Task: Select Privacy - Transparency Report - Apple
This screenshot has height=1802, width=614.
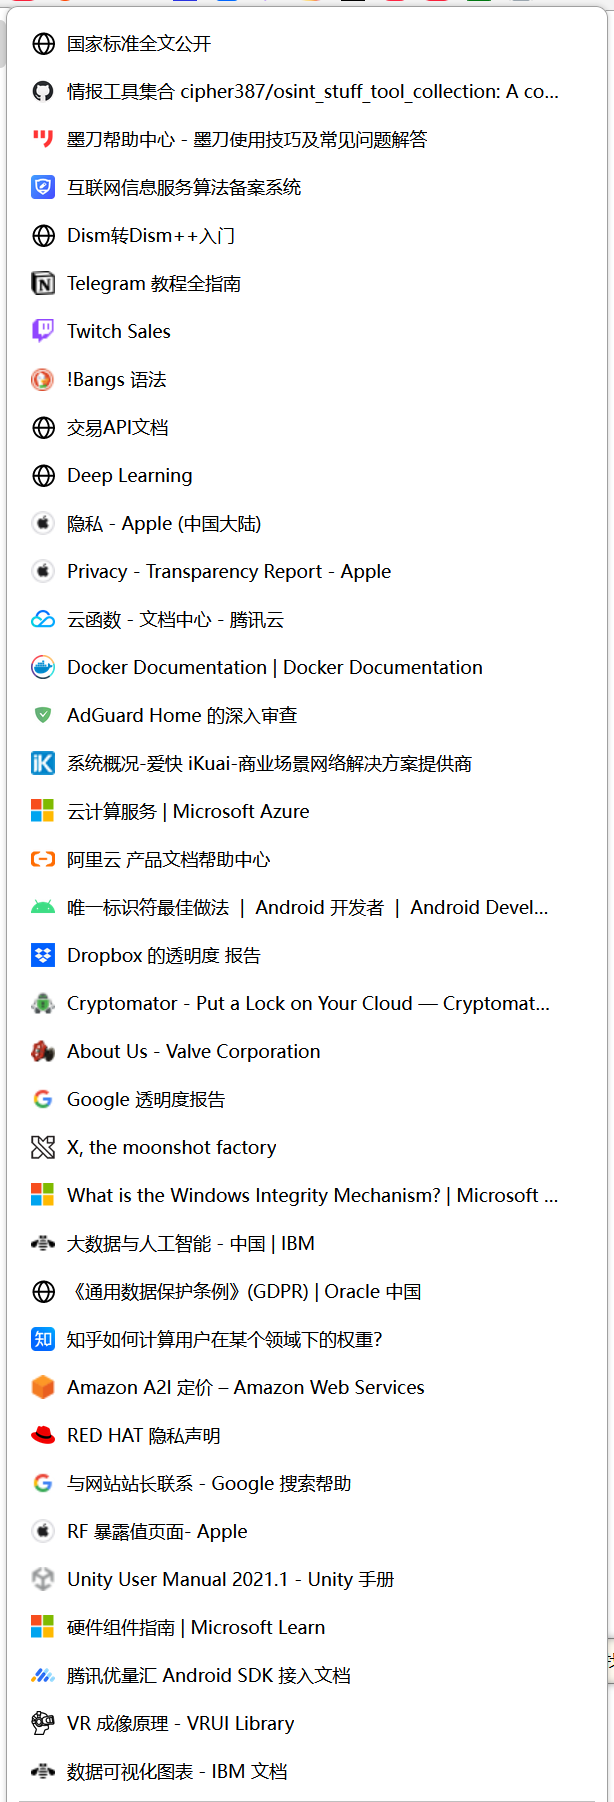Action: 229,572
